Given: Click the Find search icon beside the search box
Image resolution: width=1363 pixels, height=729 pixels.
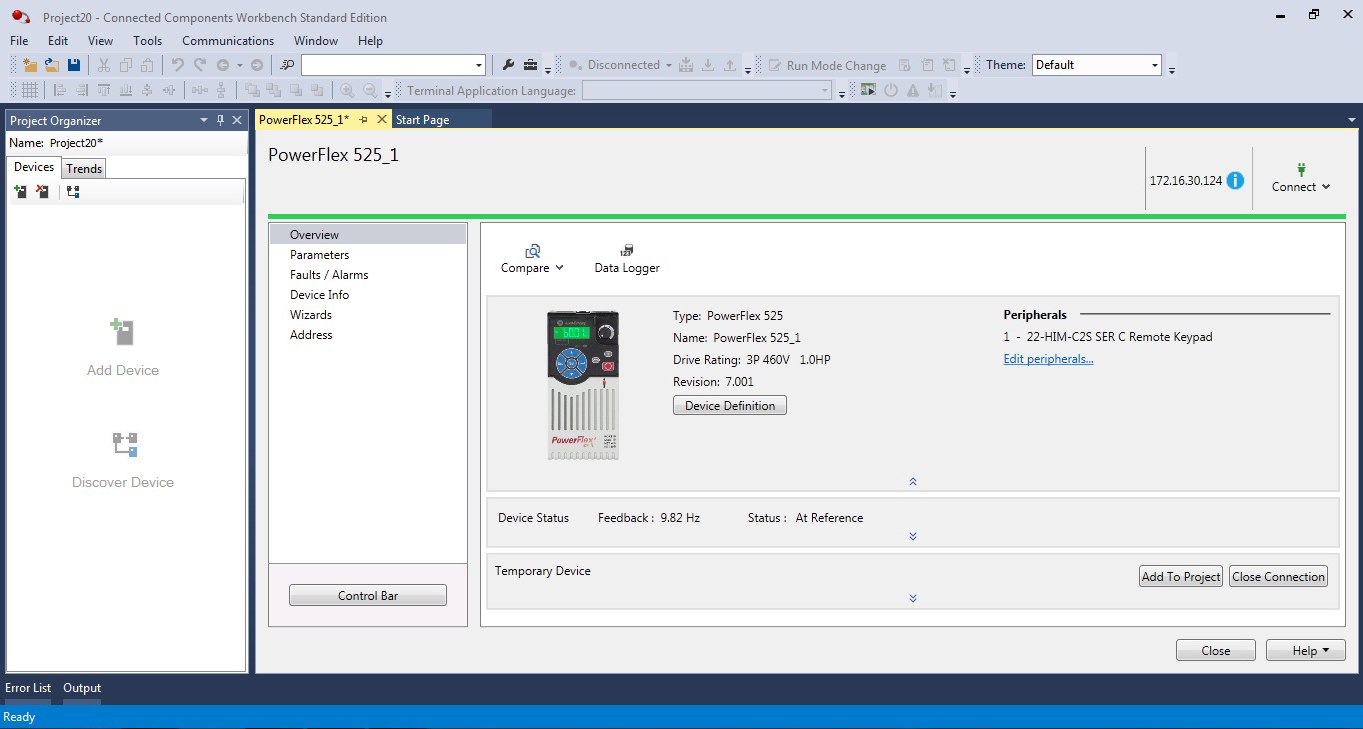Looking at the screenshot, I should 287,65.
